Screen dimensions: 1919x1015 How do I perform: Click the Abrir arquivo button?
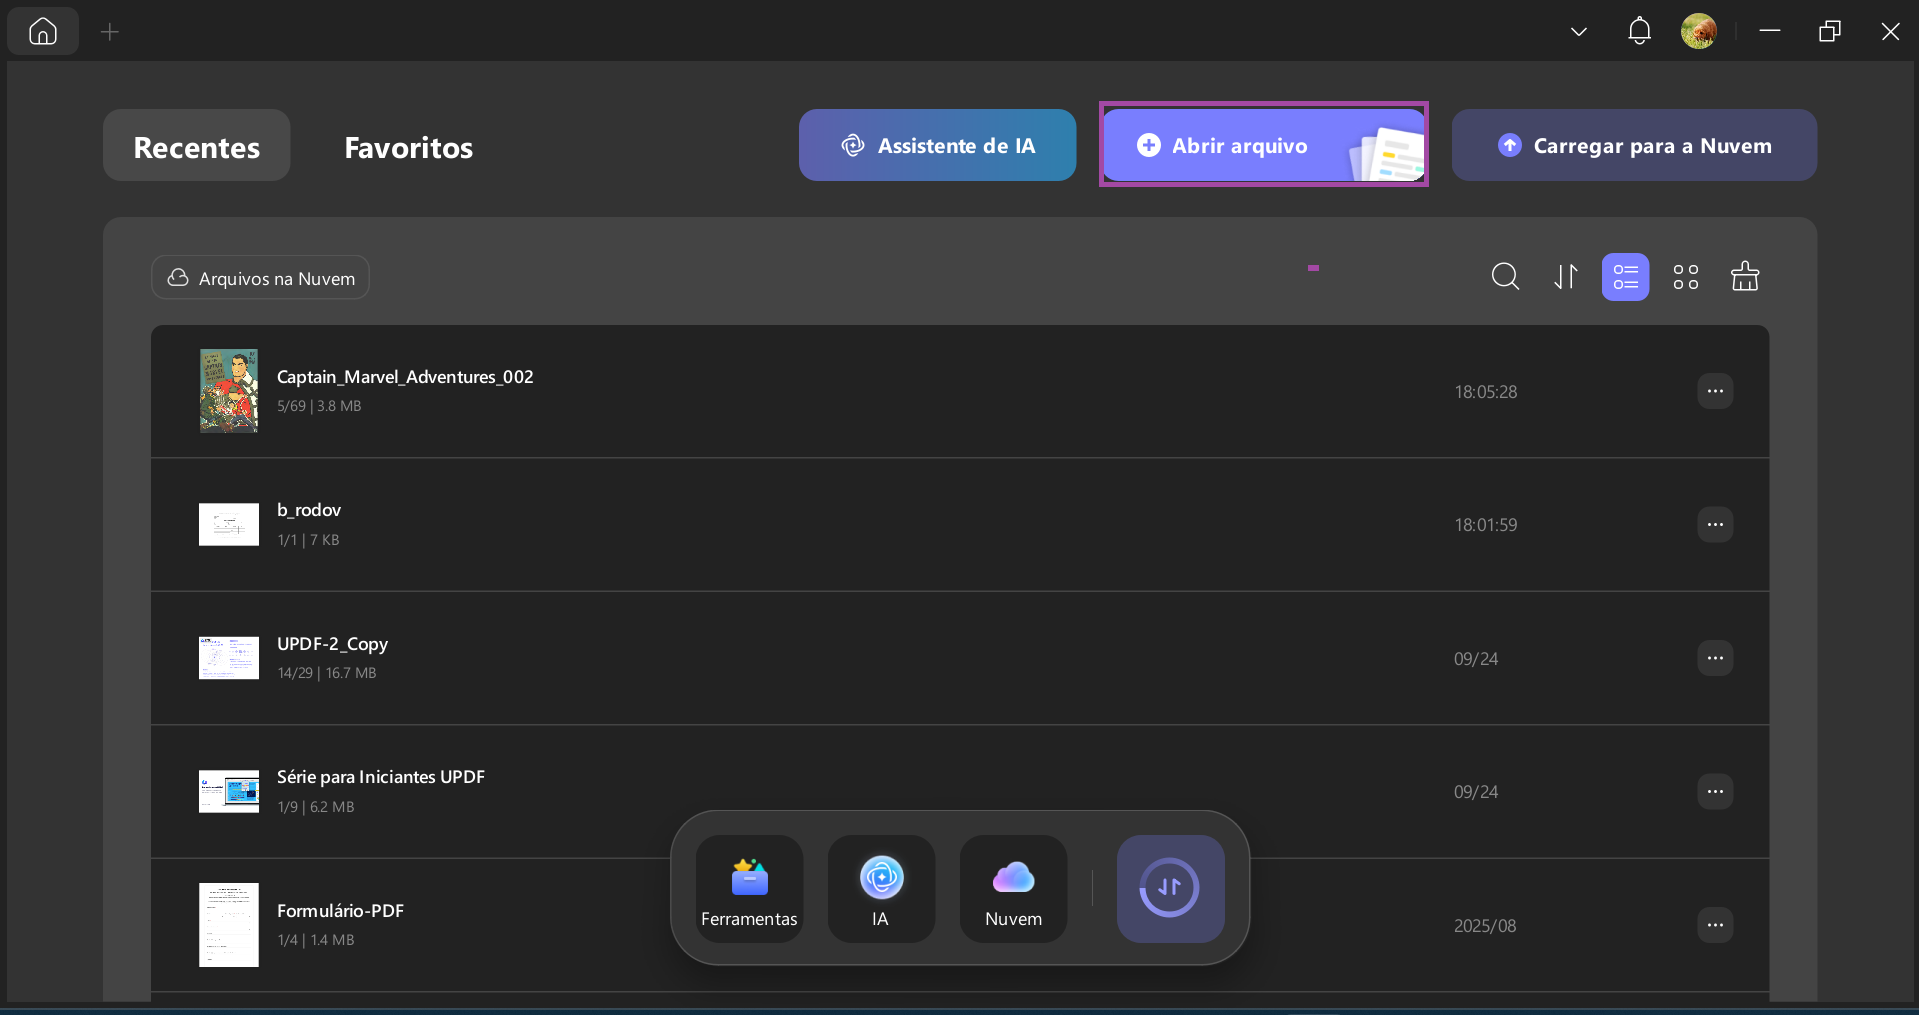(1264, 145)
